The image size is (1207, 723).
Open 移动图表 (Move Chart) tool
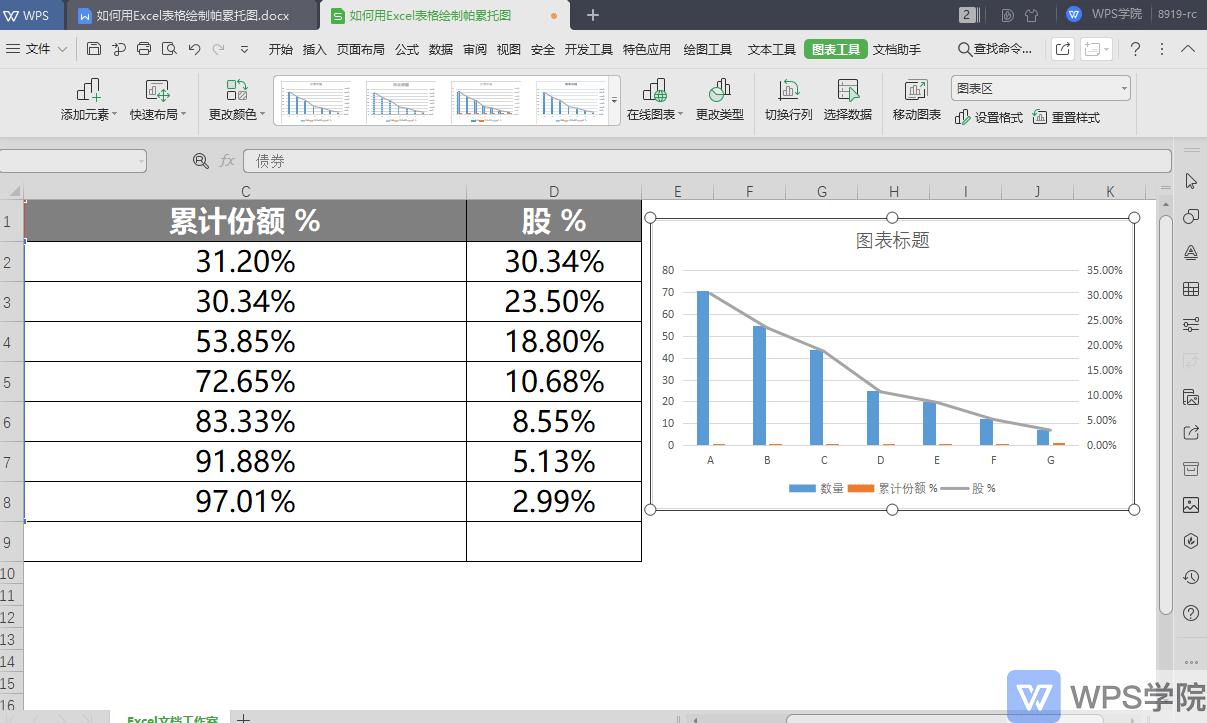click(x=915, y=99)
